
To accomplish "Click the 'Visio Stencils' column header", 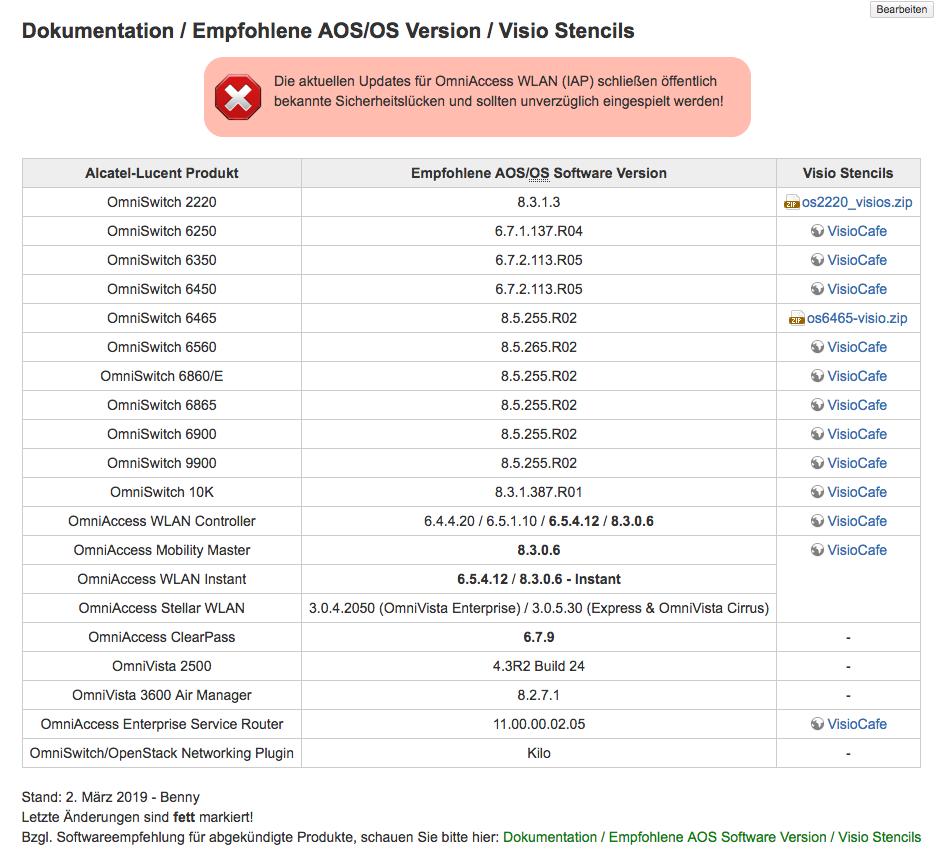I will (848, 173).
